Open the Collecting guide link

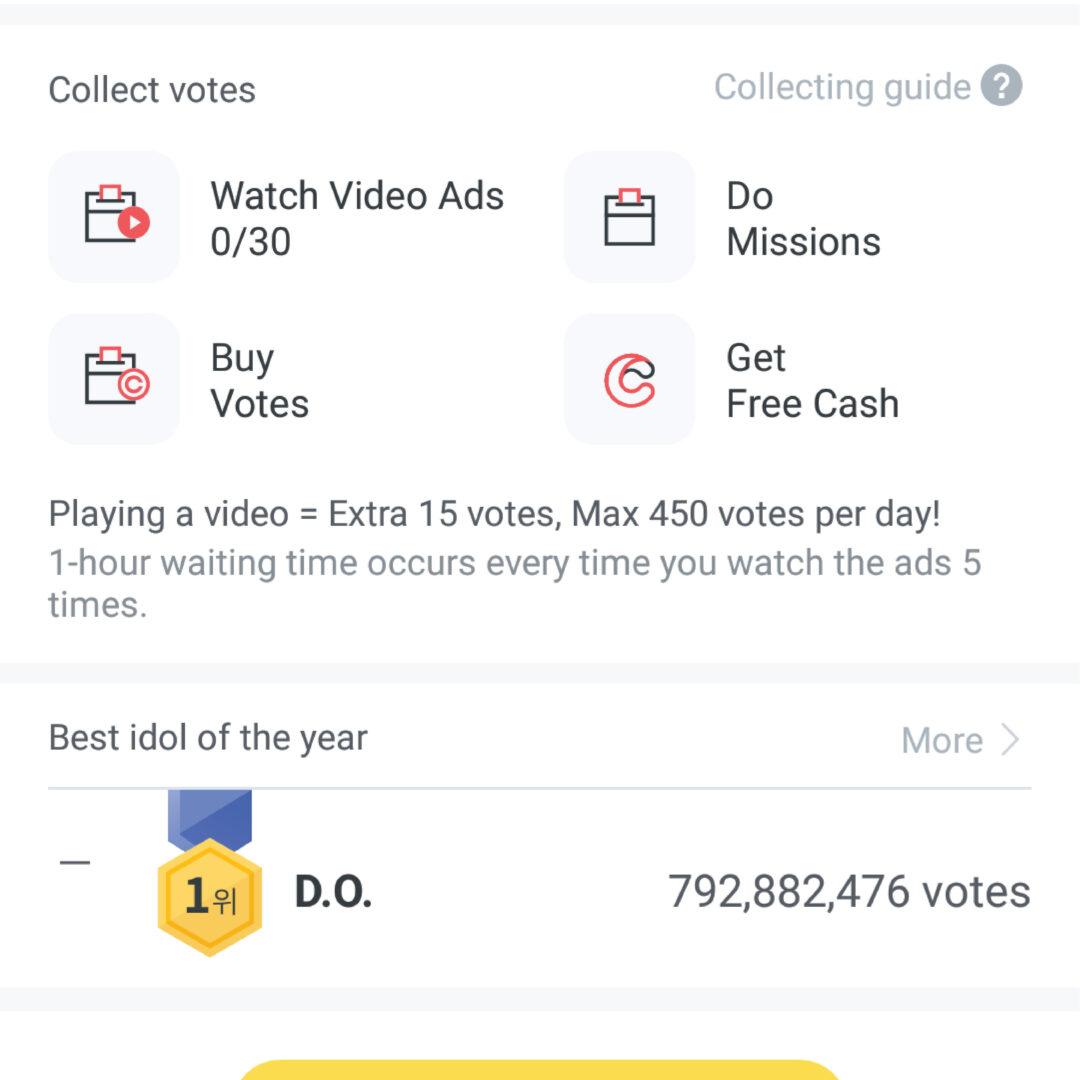842,87
